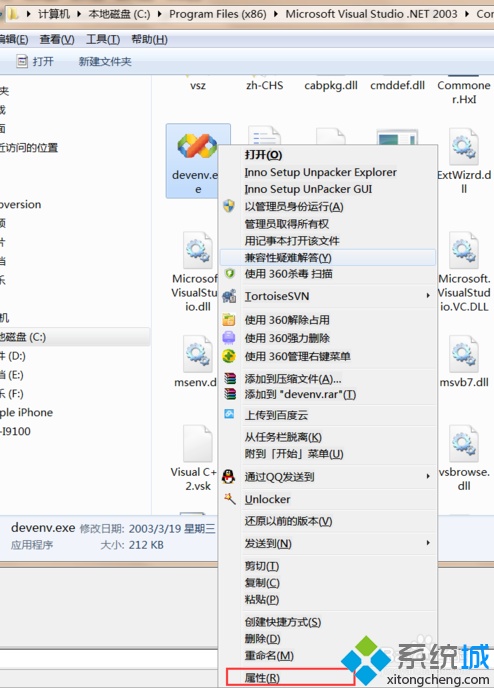Select the (D:) drive in navigation pane
The image size is (494, 690).
[x=12, y=356]
